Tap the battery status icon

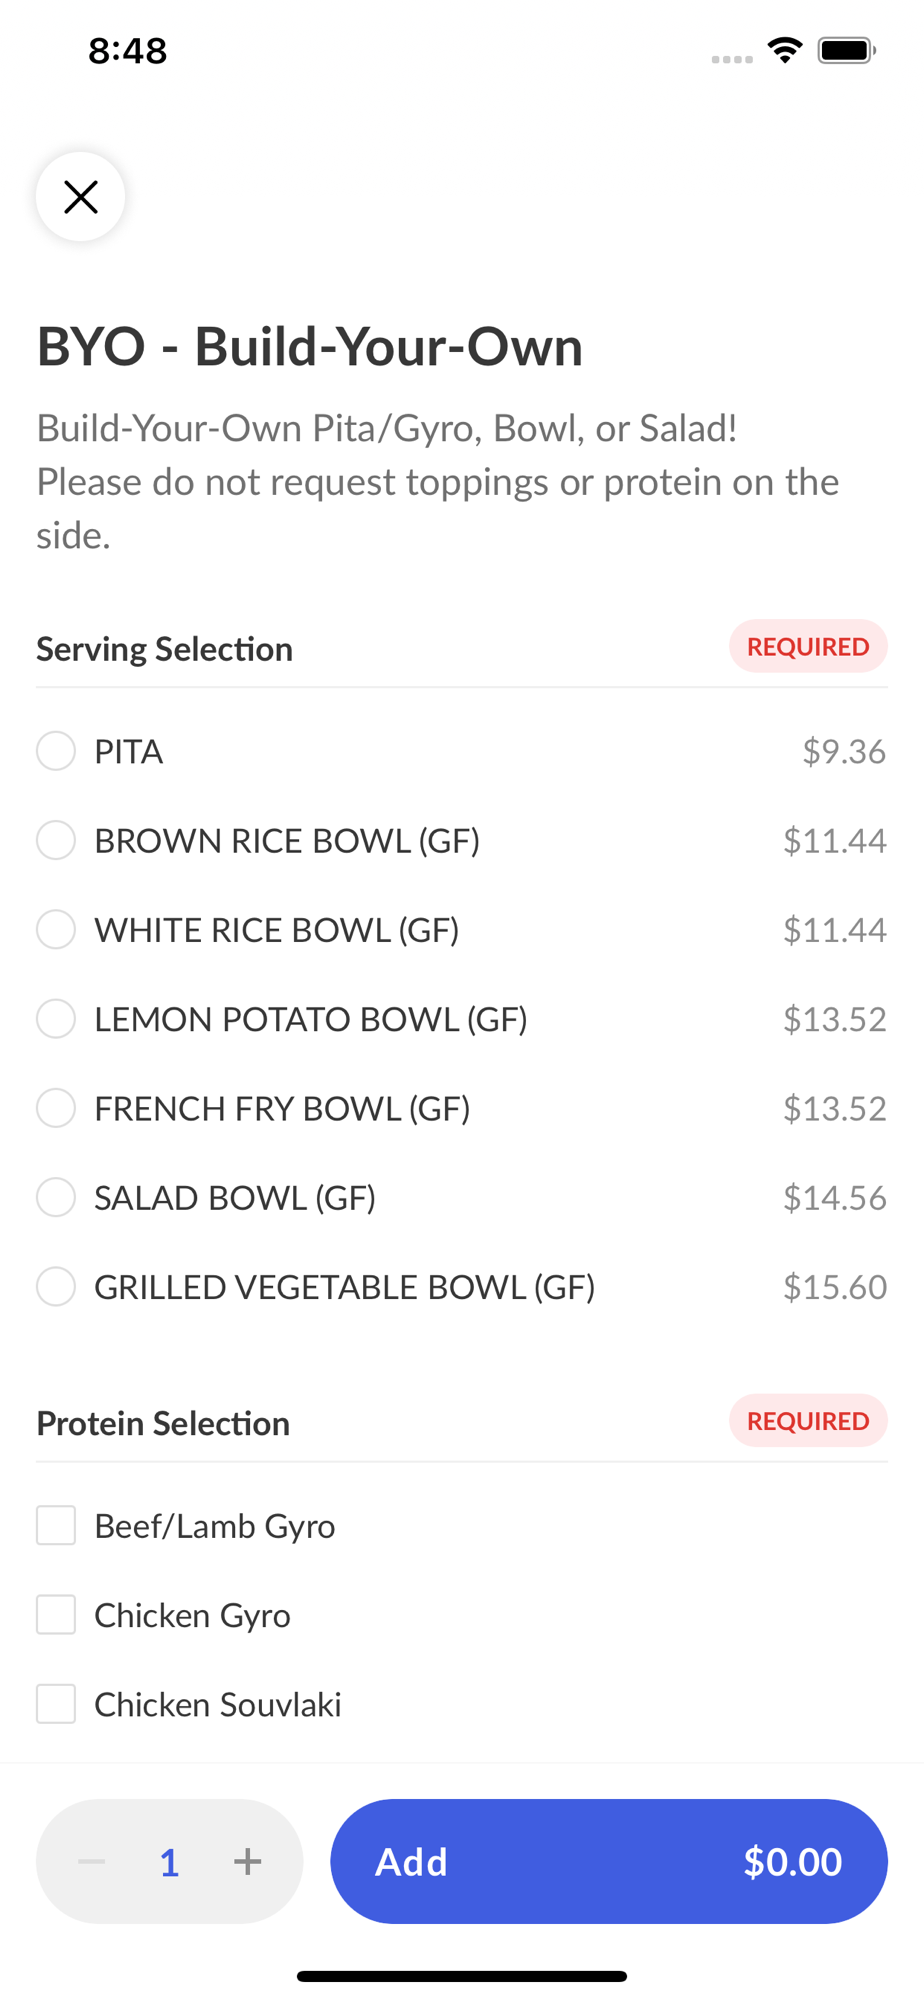tap(846, 50)
